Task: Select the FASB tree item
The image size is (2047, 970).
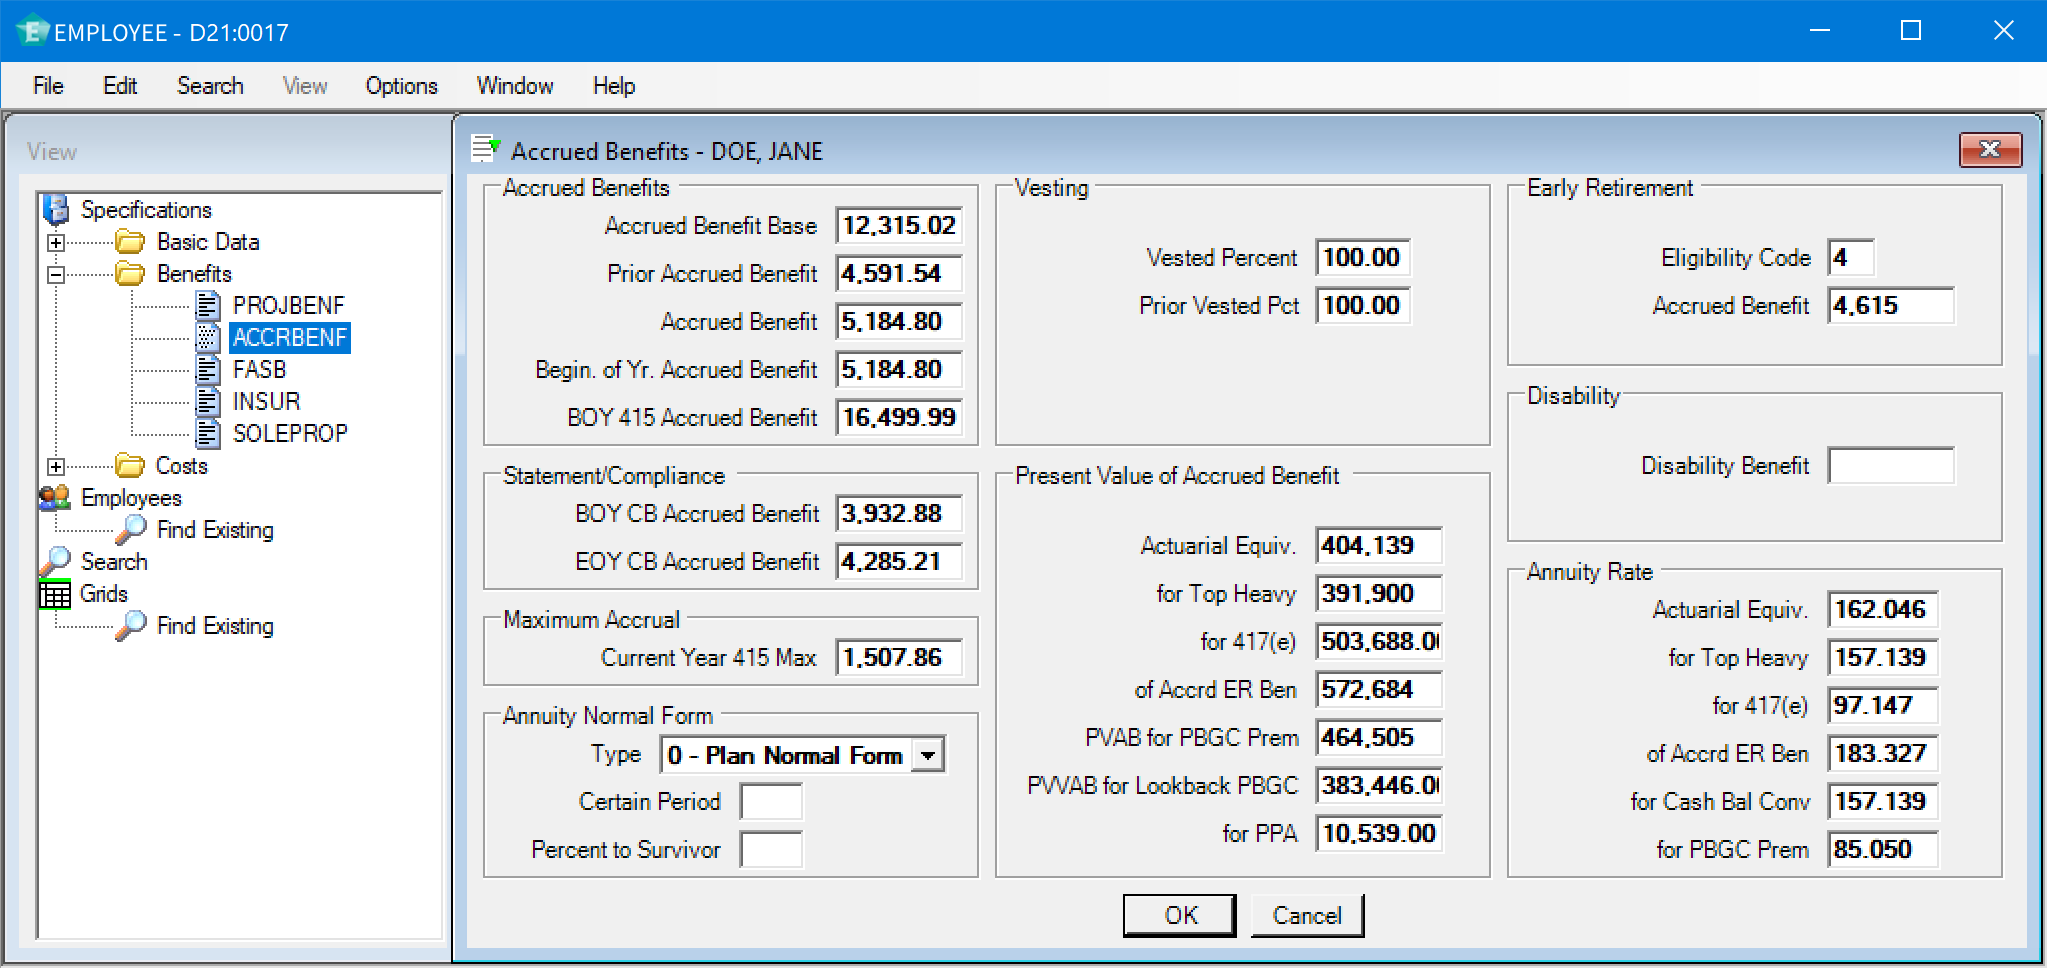Action: 259,369
